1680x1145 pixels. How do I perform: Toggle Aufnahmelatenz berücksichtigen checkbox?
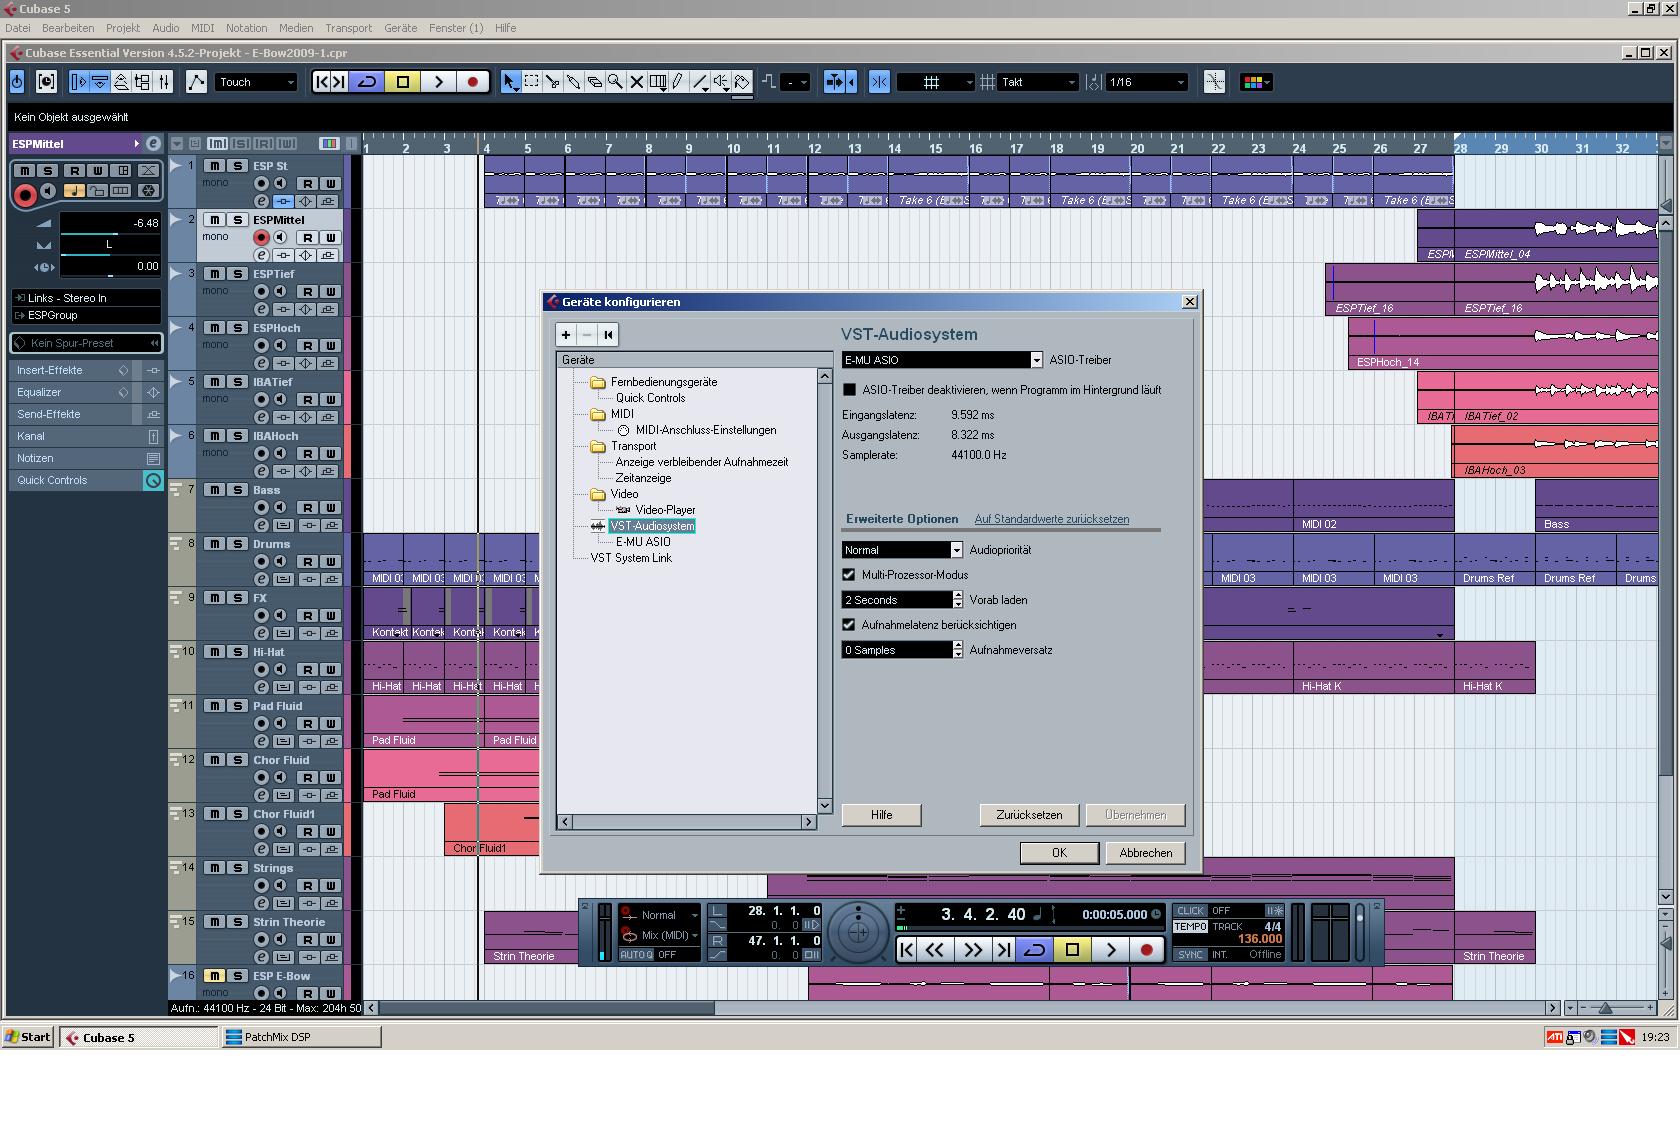tap(849, 625)
